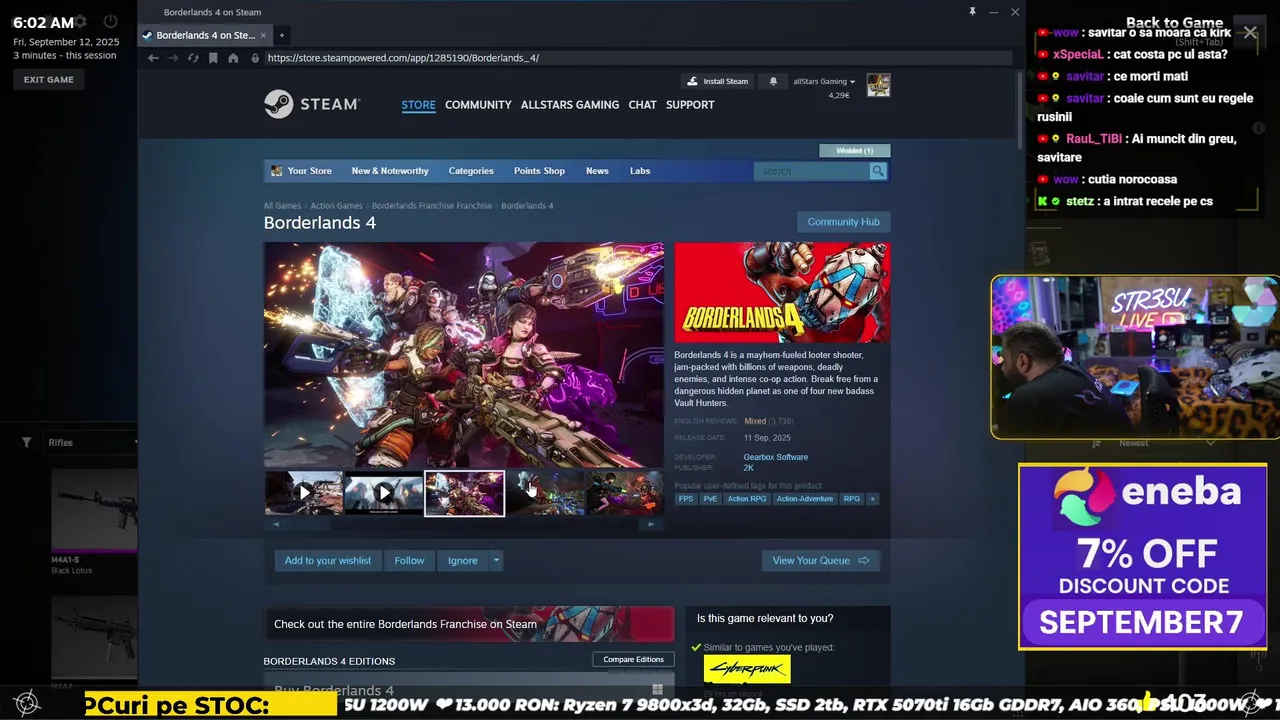Image resolution: width=1280 pixels, height=720 pixels.
Task: Go to the browser home page icon
Action: [233, 58]
